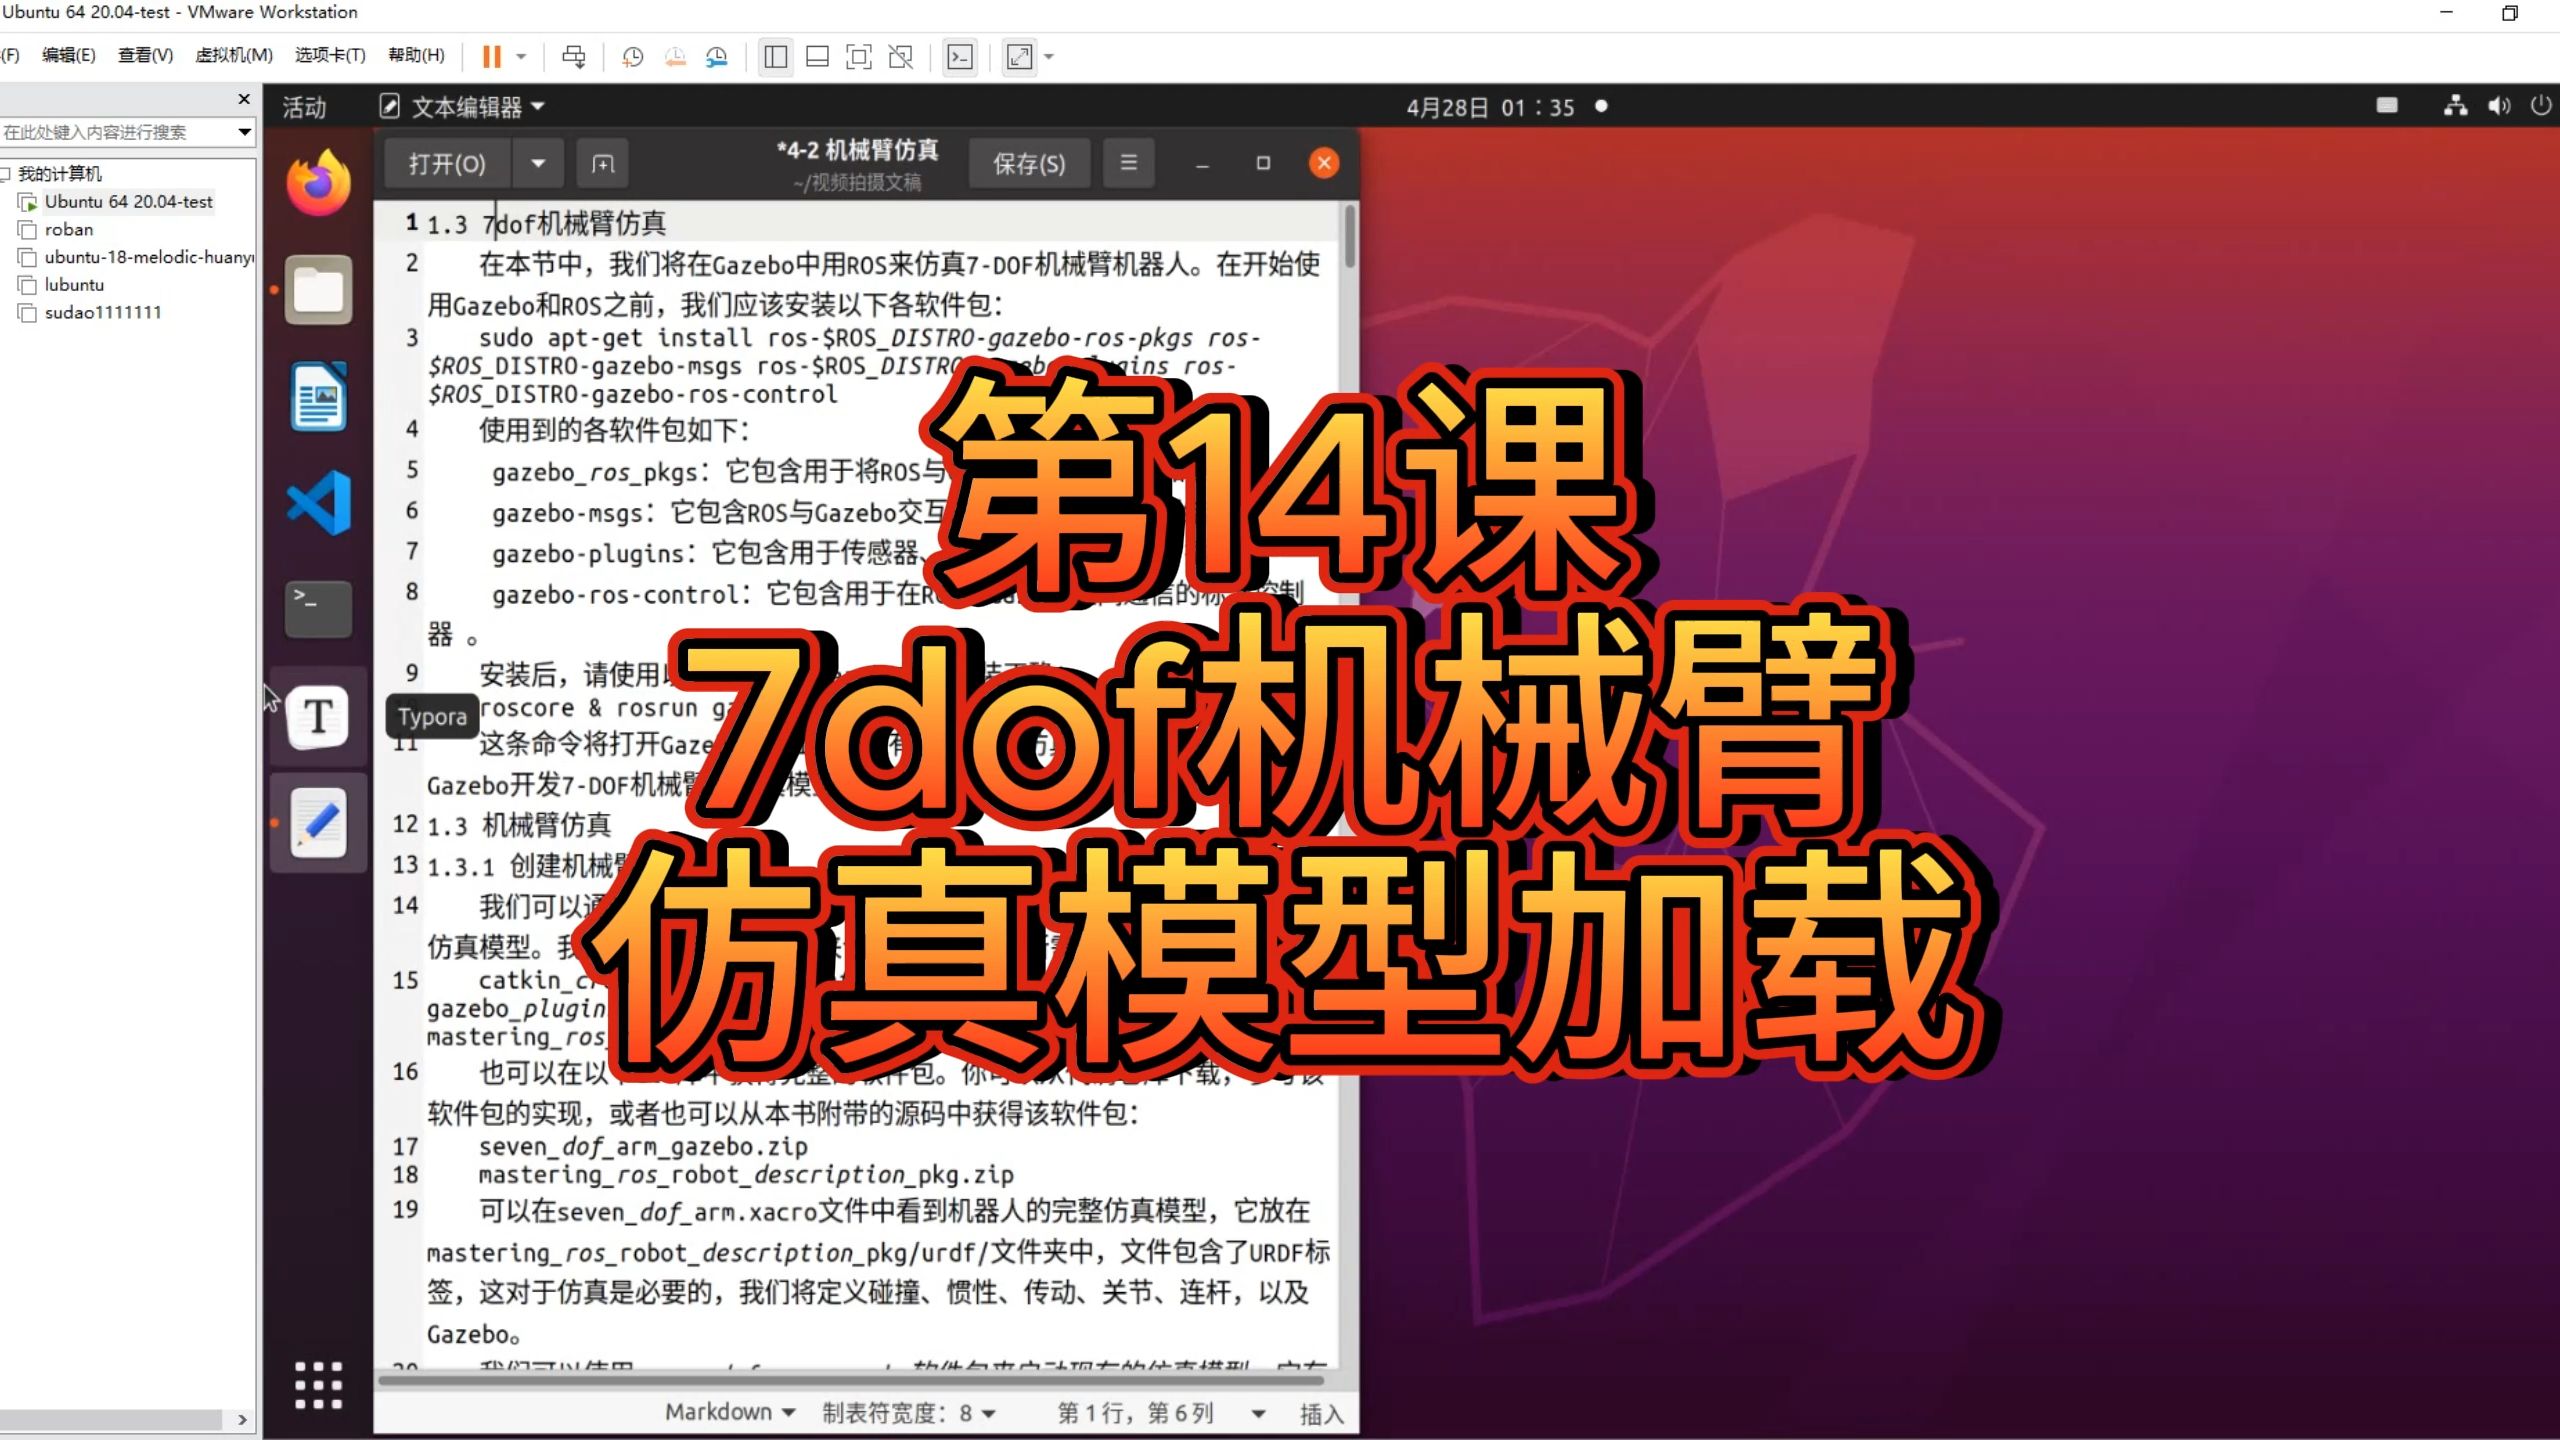Screen dimensions: 2560x1440
Task: Open the console view icon in VMware
Action: point(960,57)
